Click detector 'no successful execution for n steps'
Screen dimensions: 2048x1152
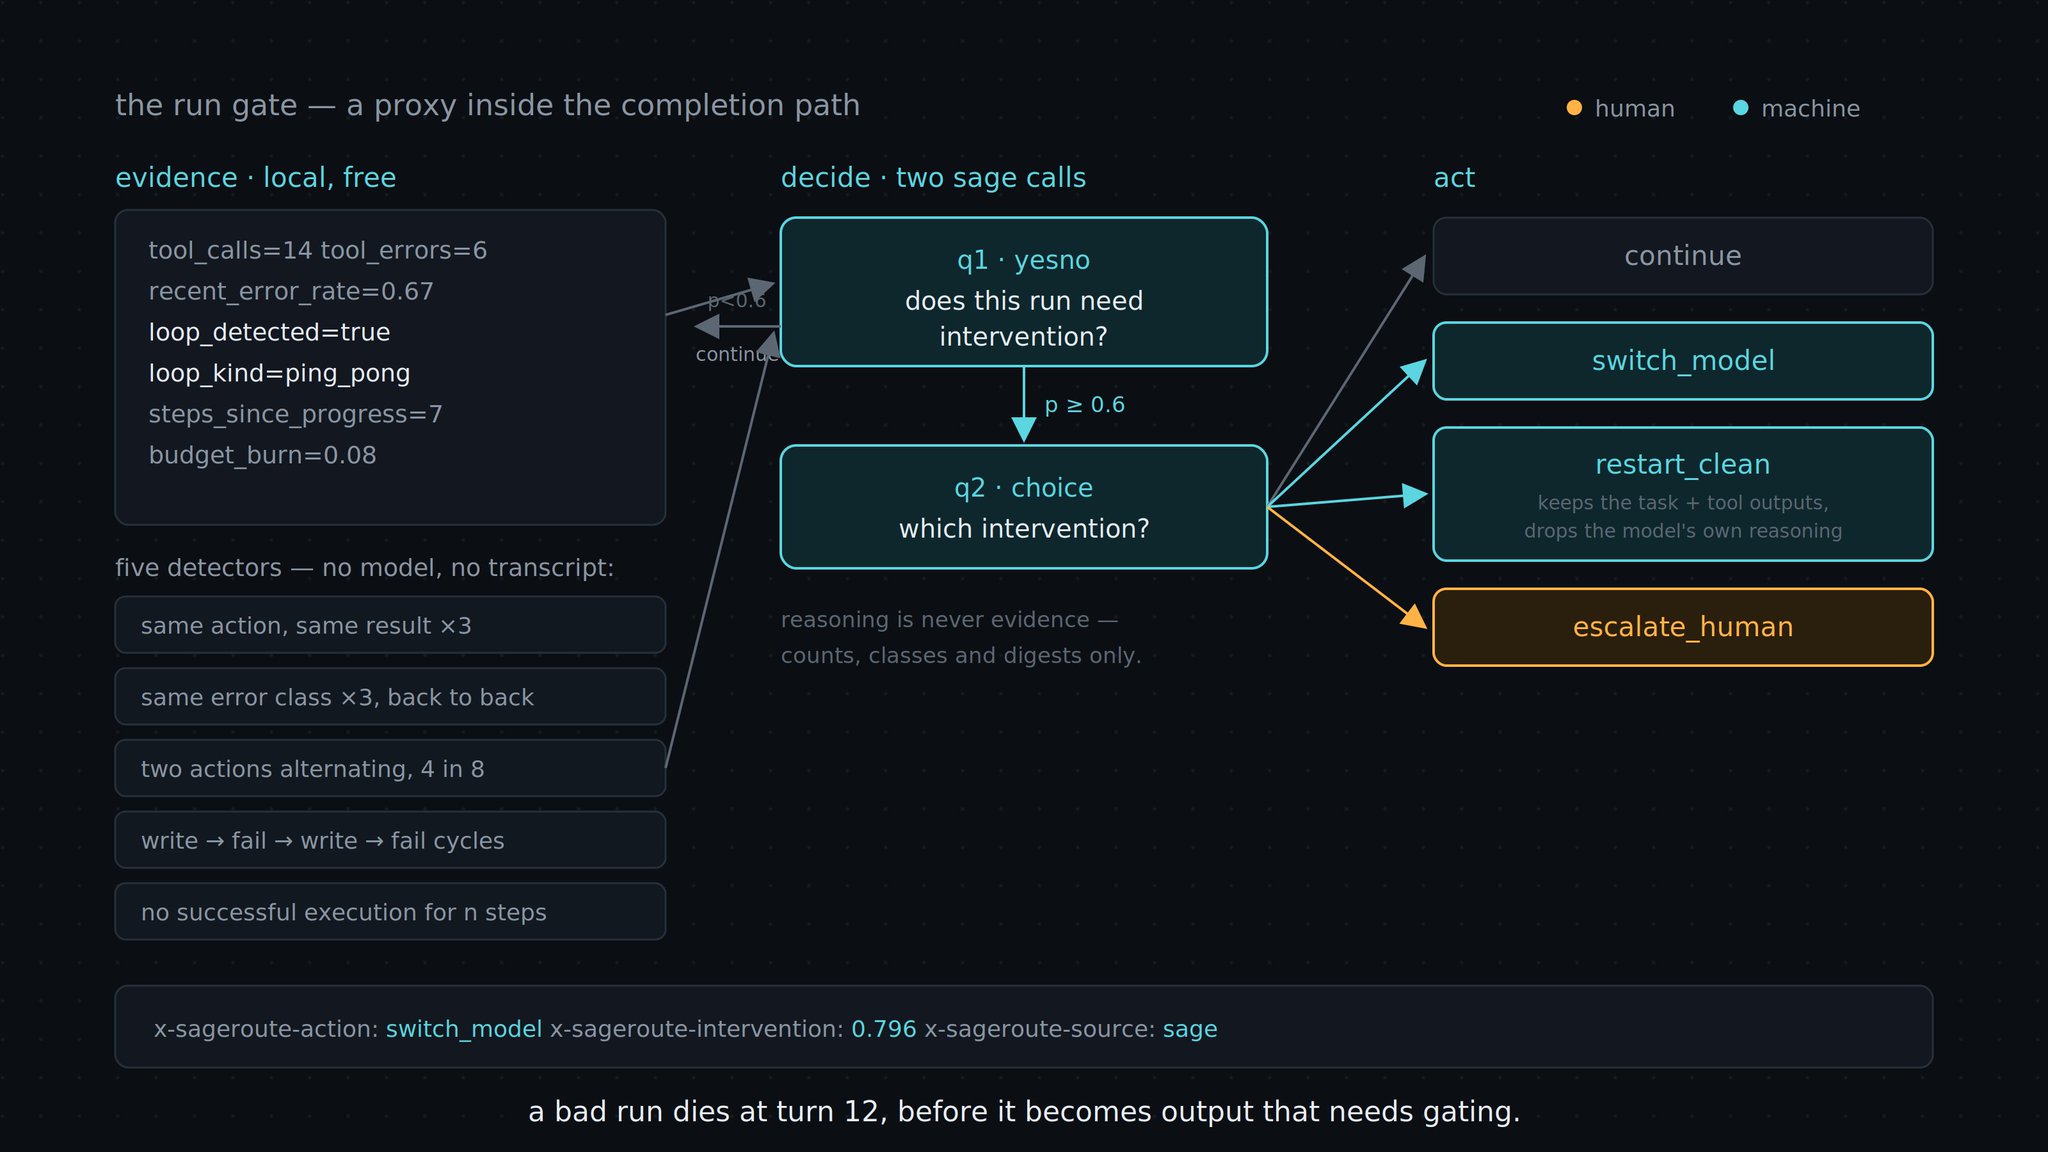point(390,912)
